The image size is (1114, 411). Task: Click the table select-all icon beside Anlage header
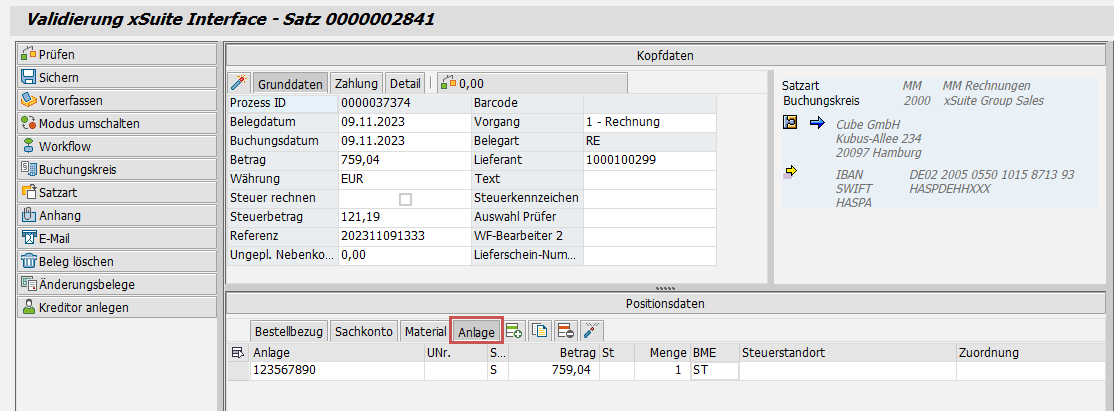(x=238, y=353)
